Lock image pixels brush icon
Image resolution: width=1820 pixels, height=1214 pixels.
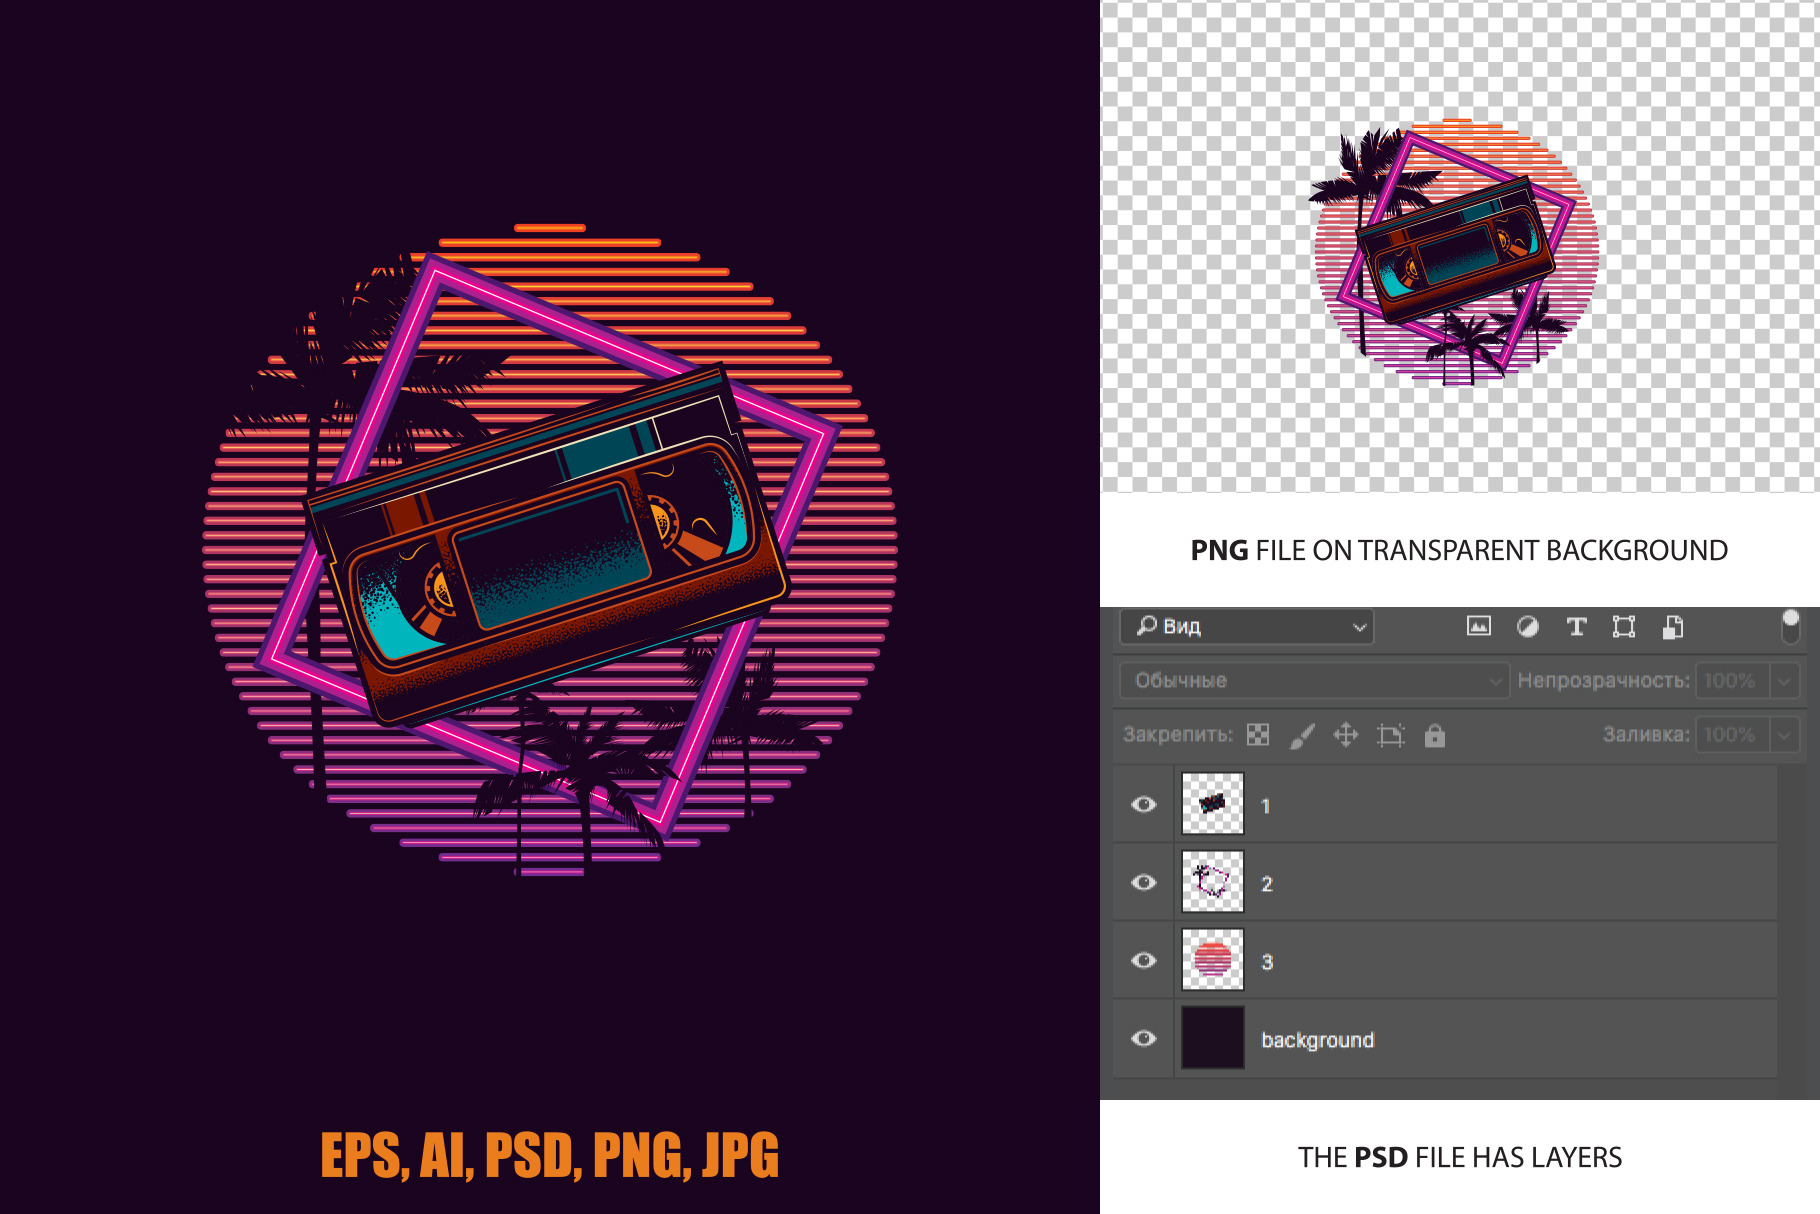(x=1302, y=735)
